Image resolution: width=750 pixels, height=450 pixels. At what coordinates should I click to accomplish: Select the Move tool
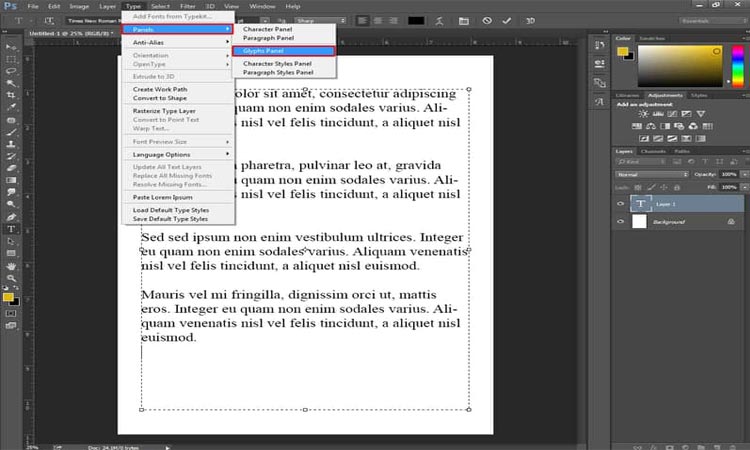pyautogui.click(x=11, y=47)
